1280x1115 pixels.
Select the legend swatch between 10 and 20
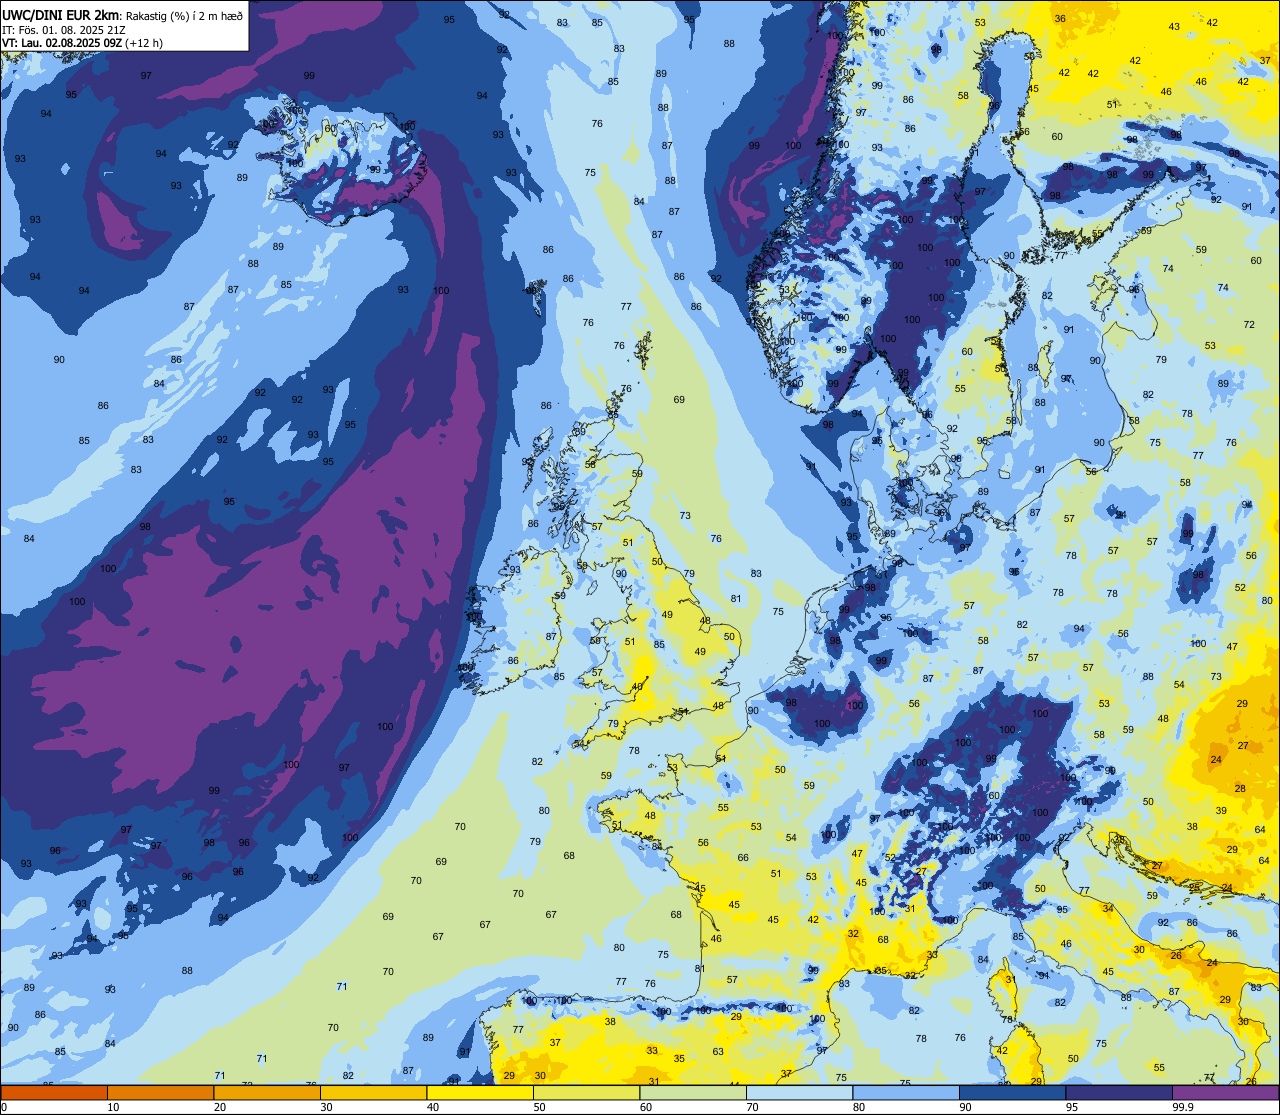(x=160, y=1092)
